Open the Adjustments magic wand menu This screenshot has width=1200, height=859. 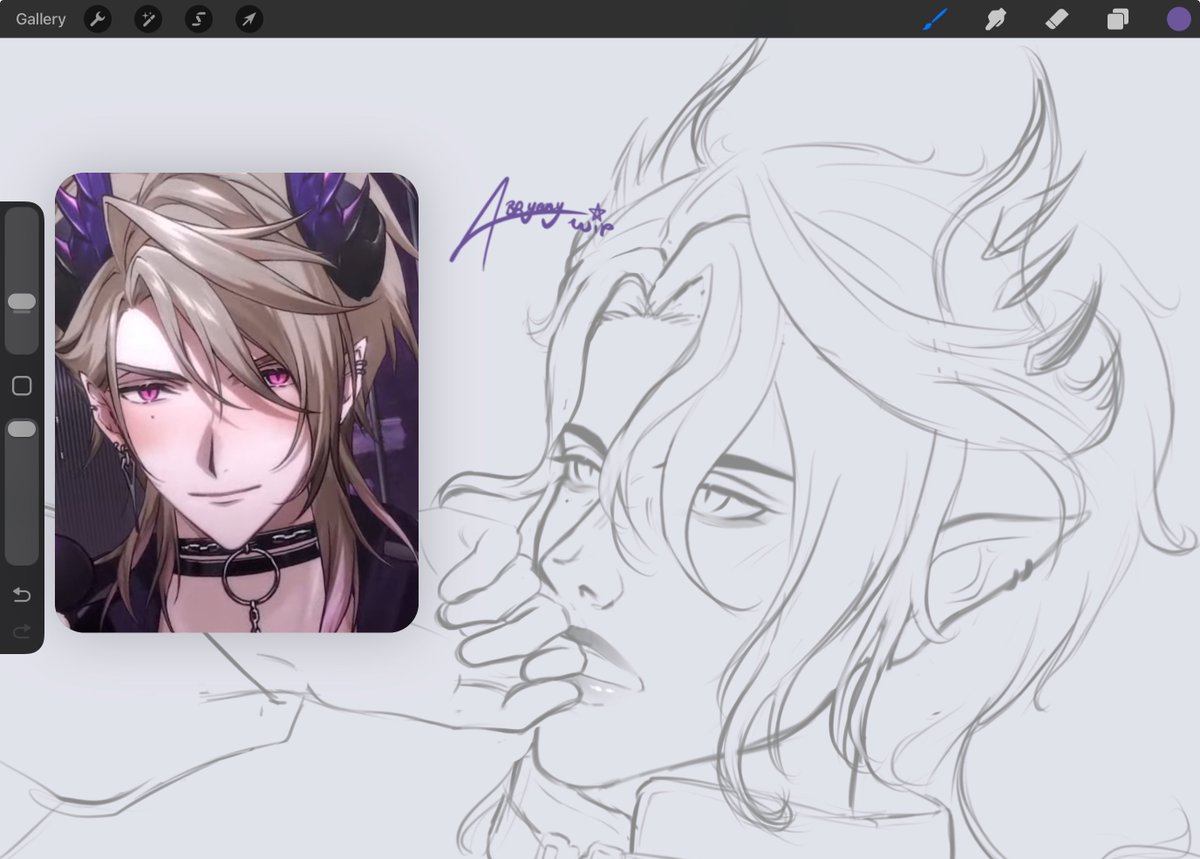click(x=148, y=19)
